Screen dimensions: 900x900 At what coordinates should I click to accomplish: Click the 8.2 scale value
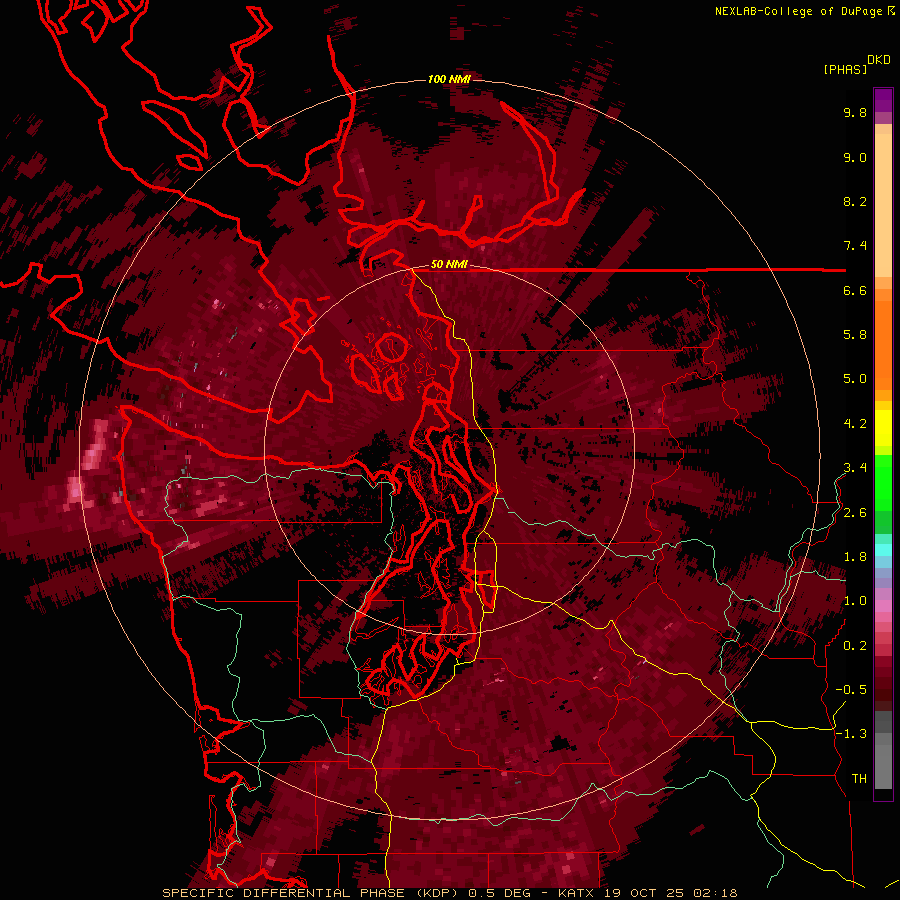[855, 201]
